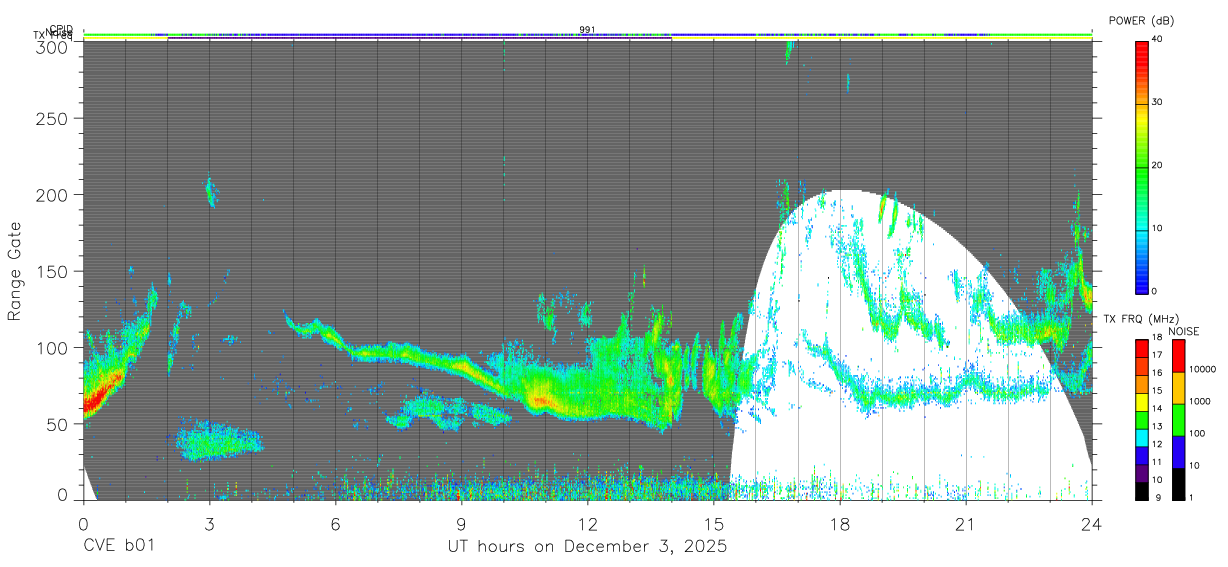Select the purple 10–11 MHz TX FRQ swatch
This screenshot has width=1228, height=567.
tap(1141, 472)
